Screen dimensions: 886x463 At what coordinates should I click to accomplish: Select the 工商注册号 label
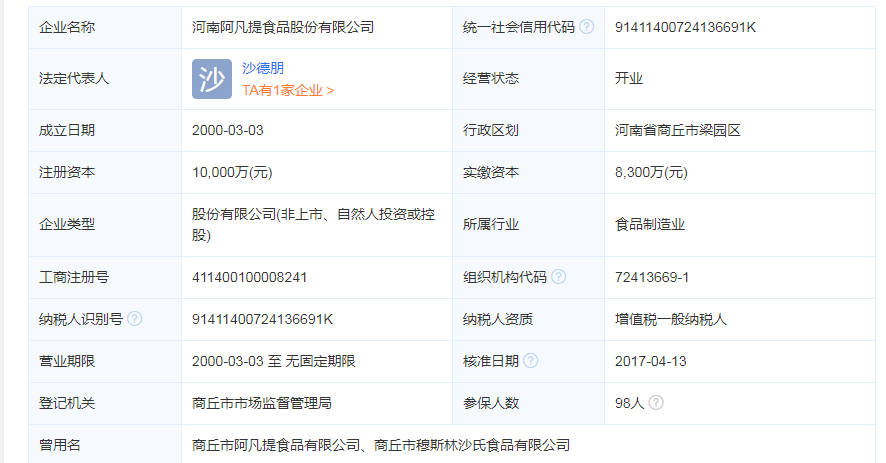[73, 277]
